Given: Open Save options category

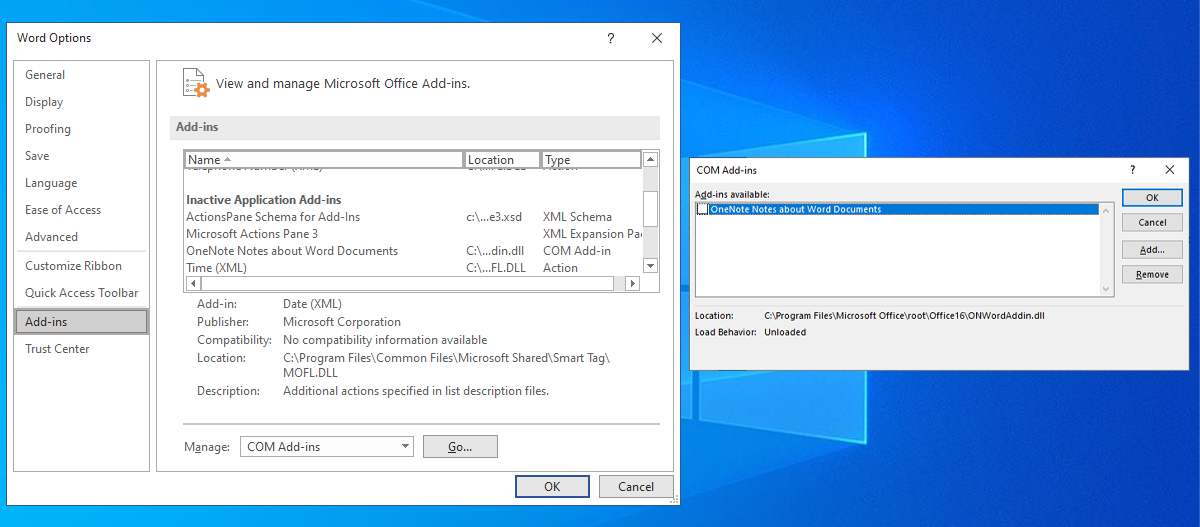Looking at the screenshot, I should 80,156.
